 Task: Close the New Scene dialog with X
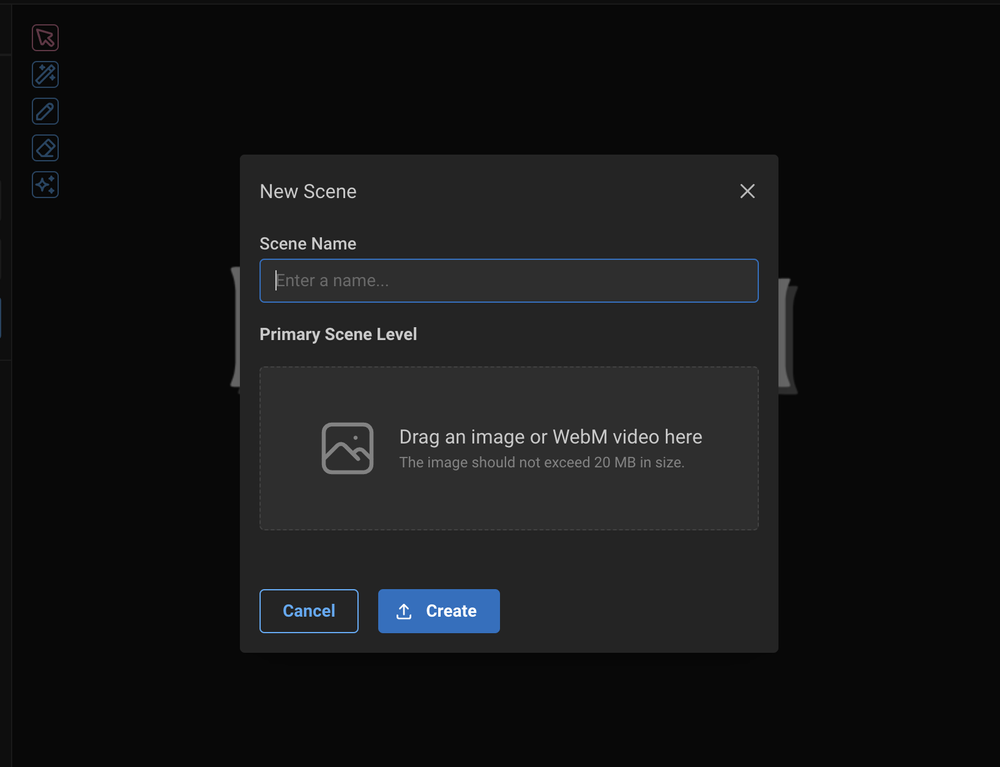pyautogui.click(x=747, y=191)
